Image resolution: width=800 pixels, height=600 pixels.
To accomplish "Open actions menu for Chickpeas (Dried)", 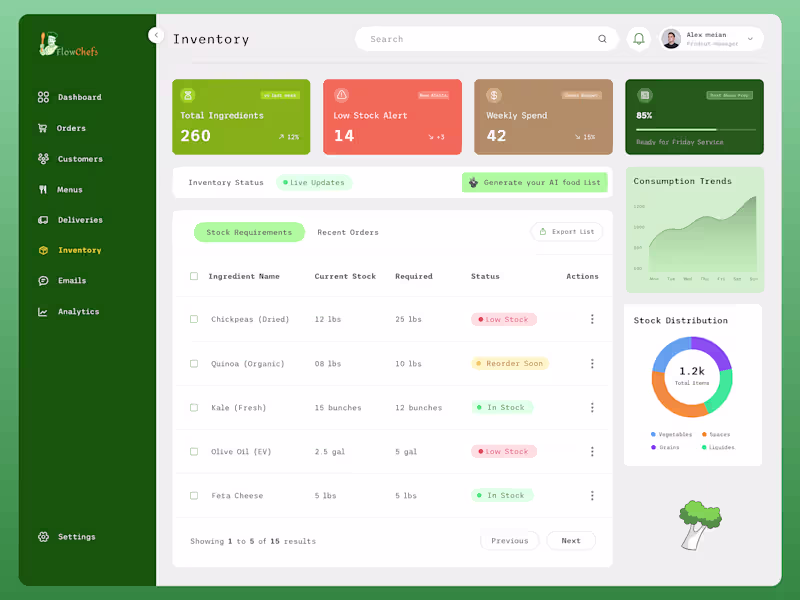I will click(x=592, y=319).
